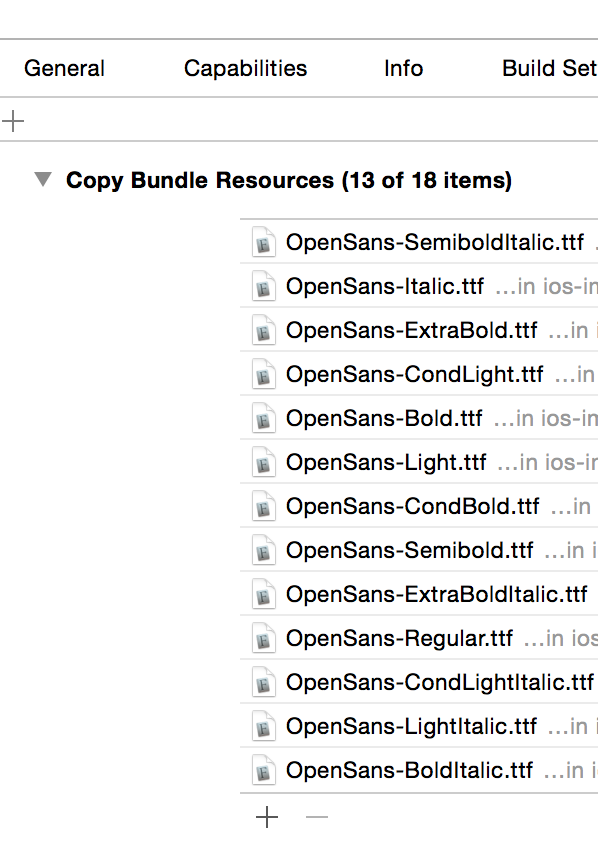Click the OpenSans-Italic.ttf file icon

[263, 286]
